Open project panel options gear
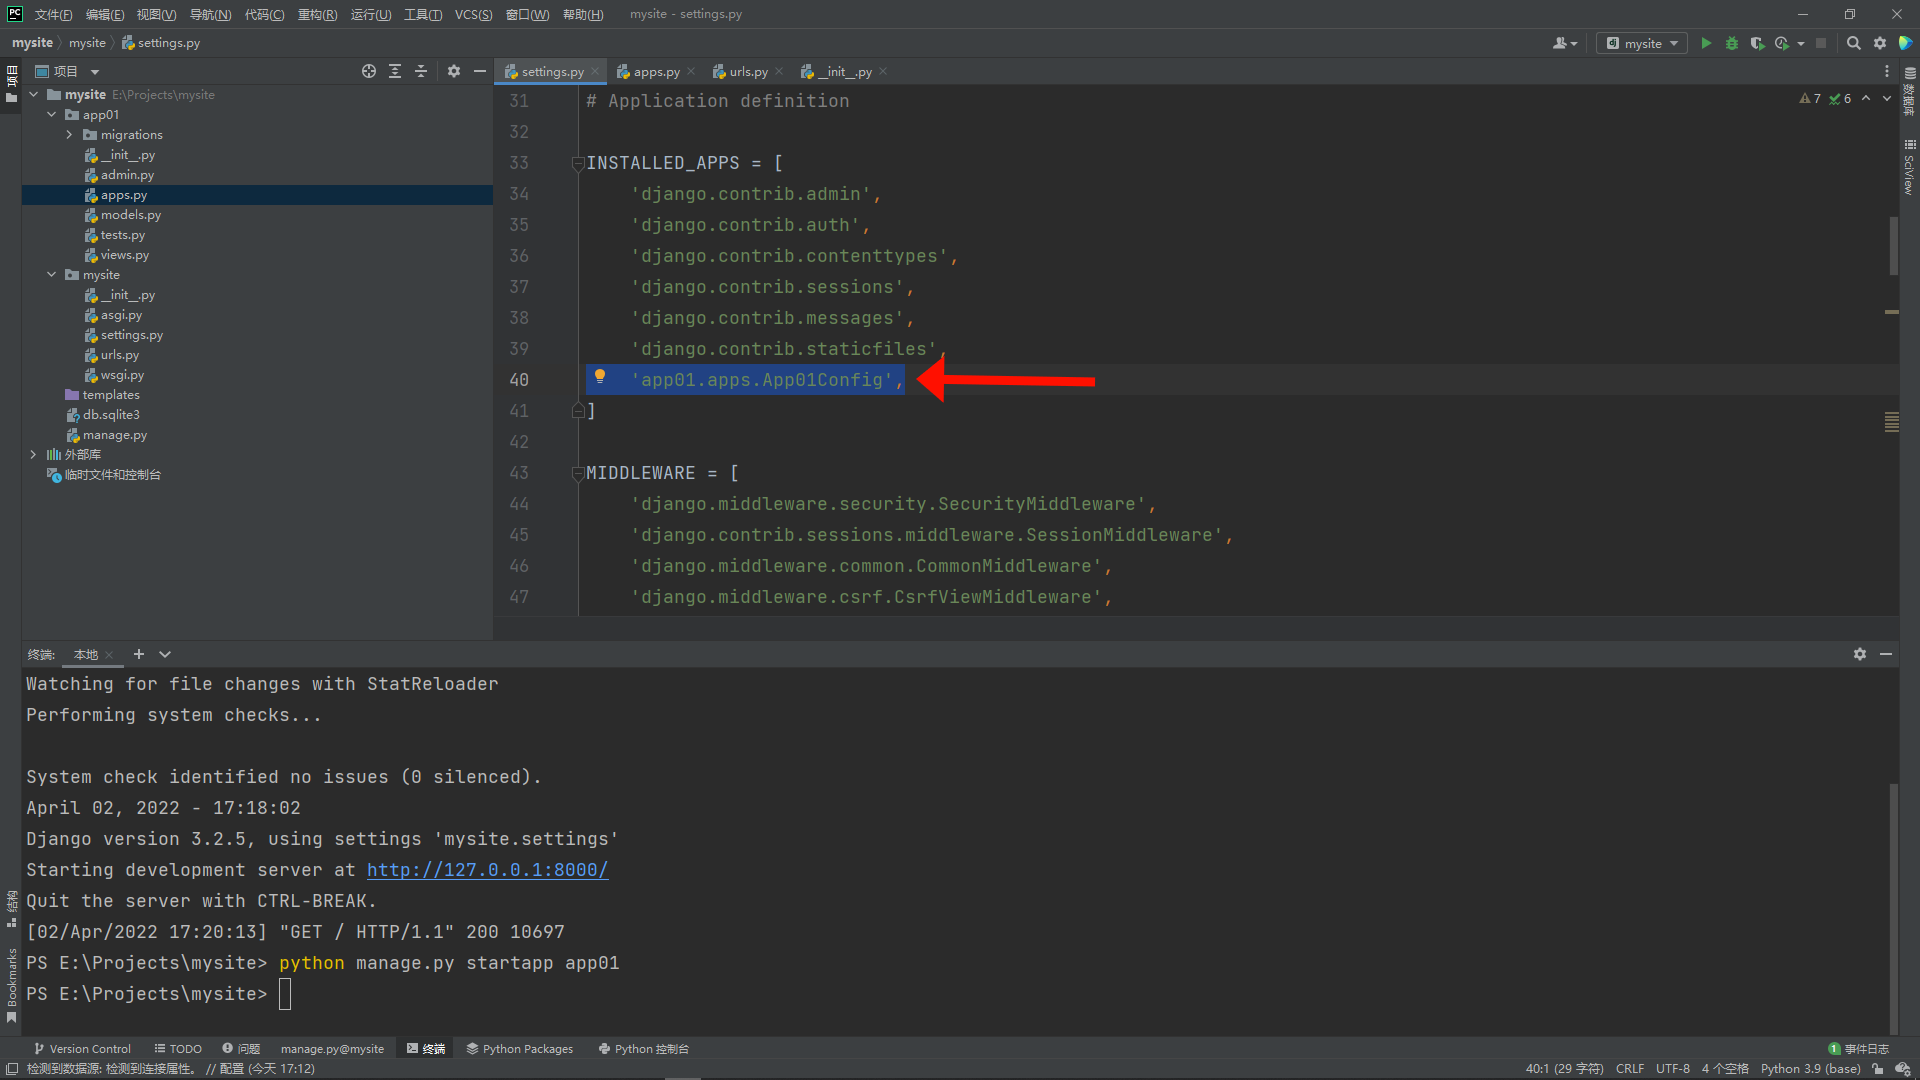The image size is (1920, 1080). click(454, 71)
